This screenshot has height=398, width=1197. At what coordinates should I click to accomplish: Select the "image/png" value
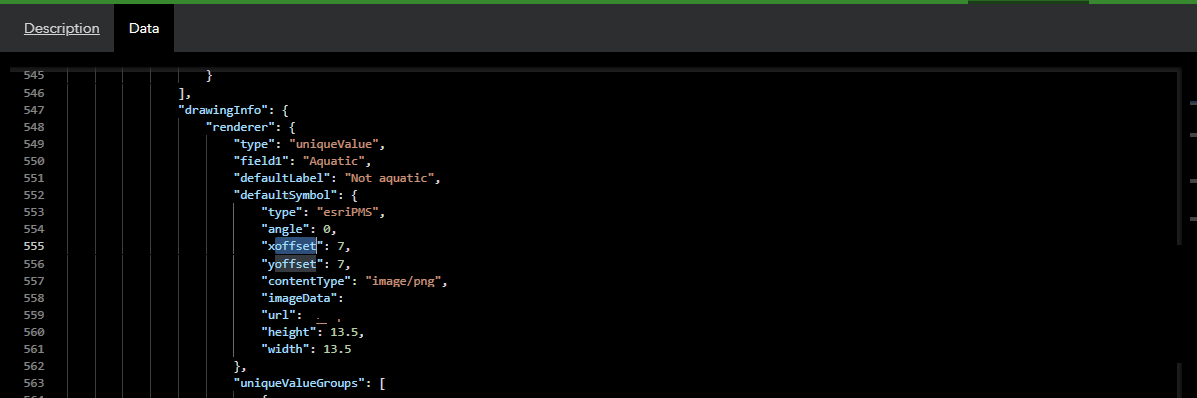click(403, 280)
